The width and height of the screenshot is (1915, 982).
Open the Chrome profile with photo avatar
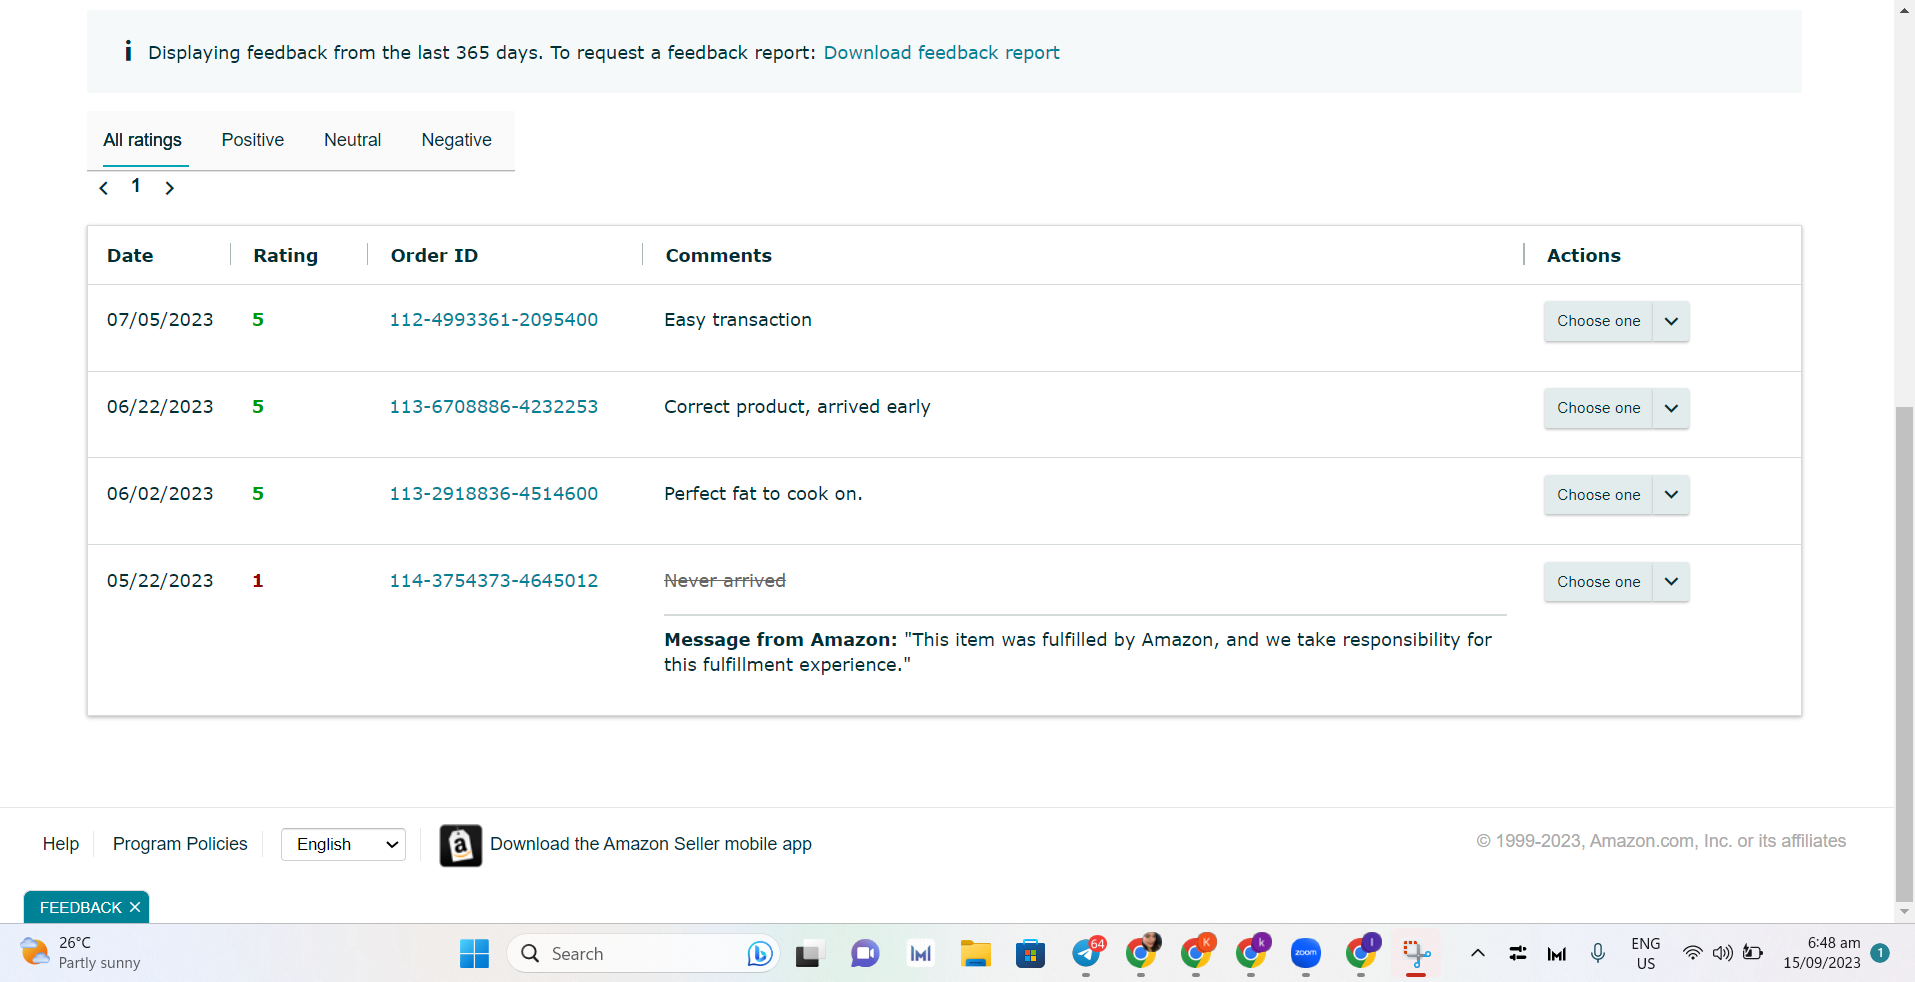tap(1142, 953)
